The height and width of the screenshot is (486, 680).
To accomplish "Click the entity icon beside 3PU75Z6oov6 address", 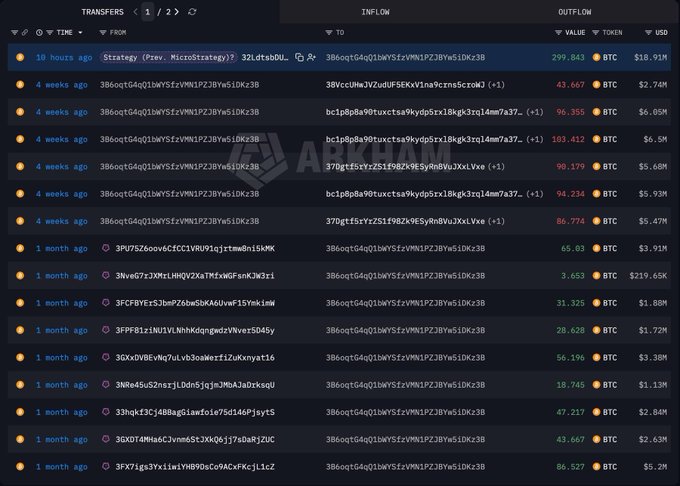I will click(105, 248).
